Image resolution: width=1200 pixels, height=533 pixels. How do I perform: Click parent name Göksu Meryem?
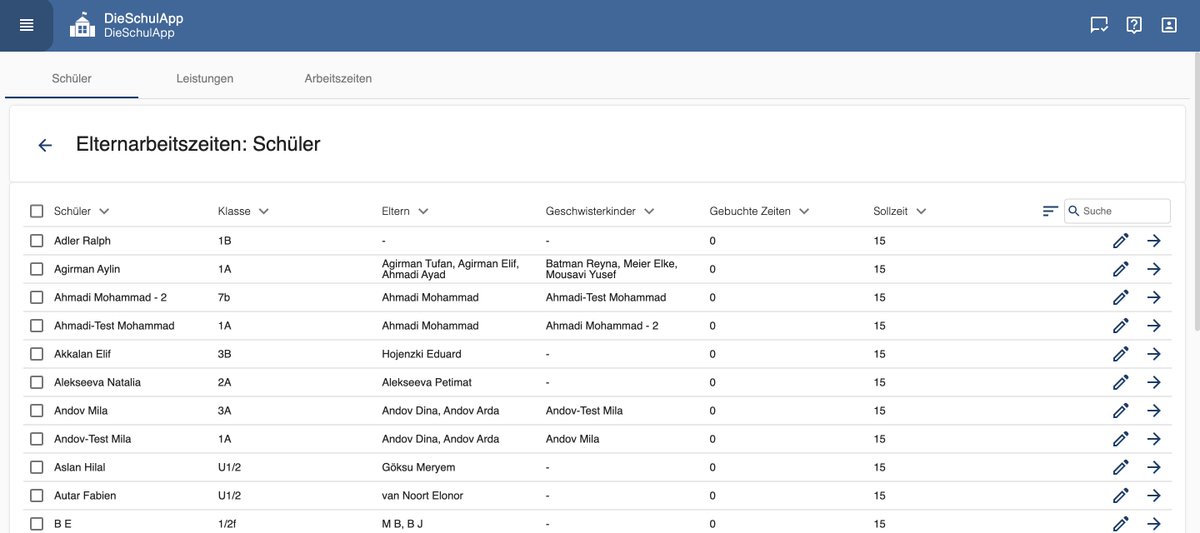tap(418, 467)
